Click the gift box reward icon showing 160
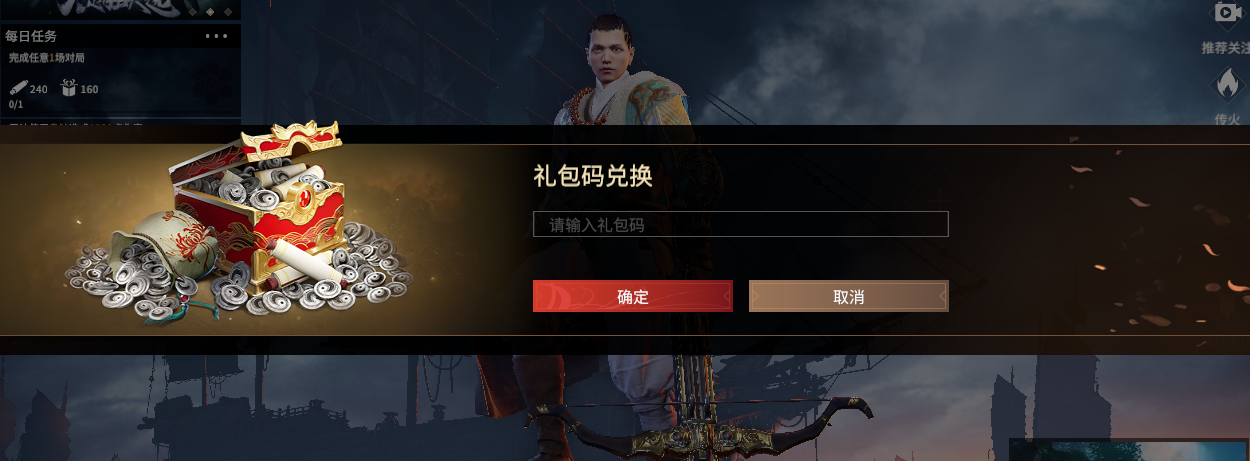This screenshot has height=461, width=1250. [x=69, y=88]
